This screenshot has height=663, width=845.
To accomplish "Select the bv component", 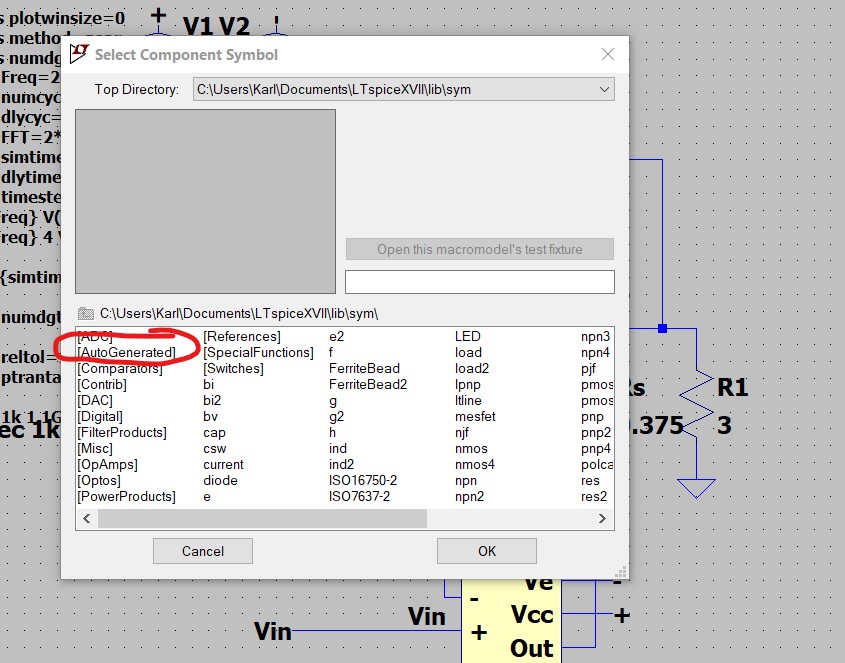I will coord(210,417).
